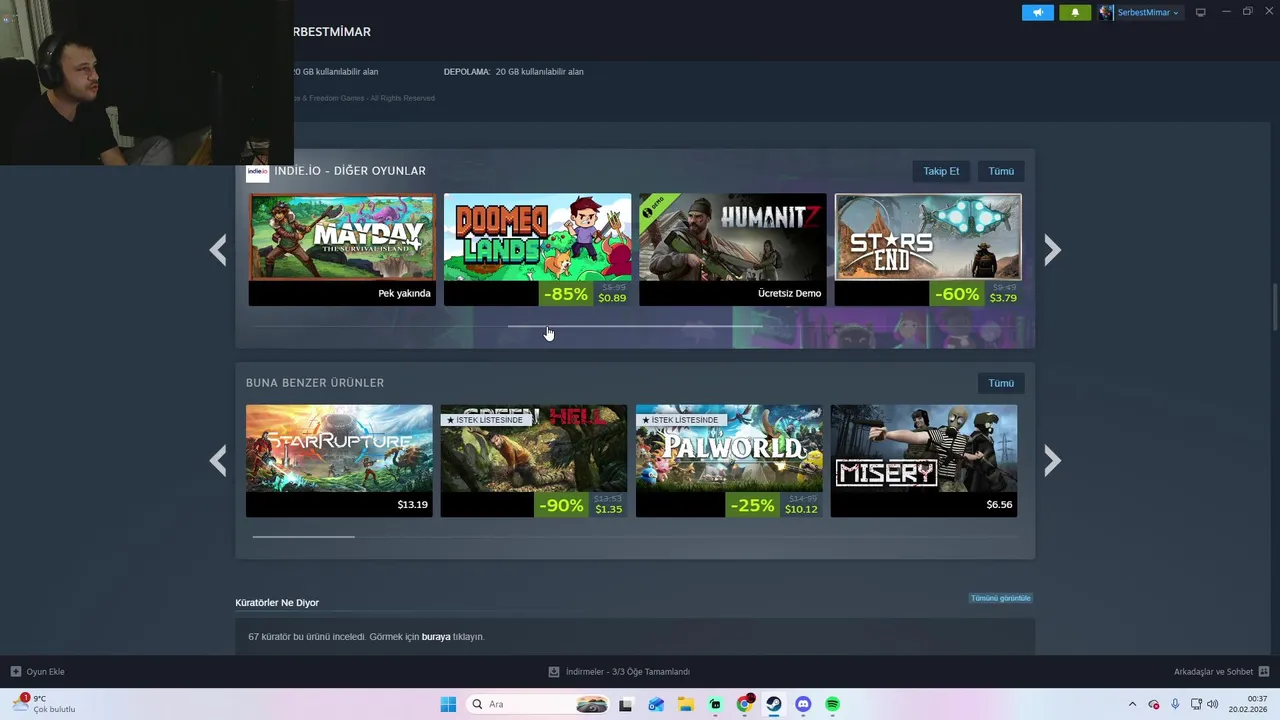This screenshot has height=720, width=1280.
Task: Click Tümü in the indie.io section
Action: [1001, 171]
